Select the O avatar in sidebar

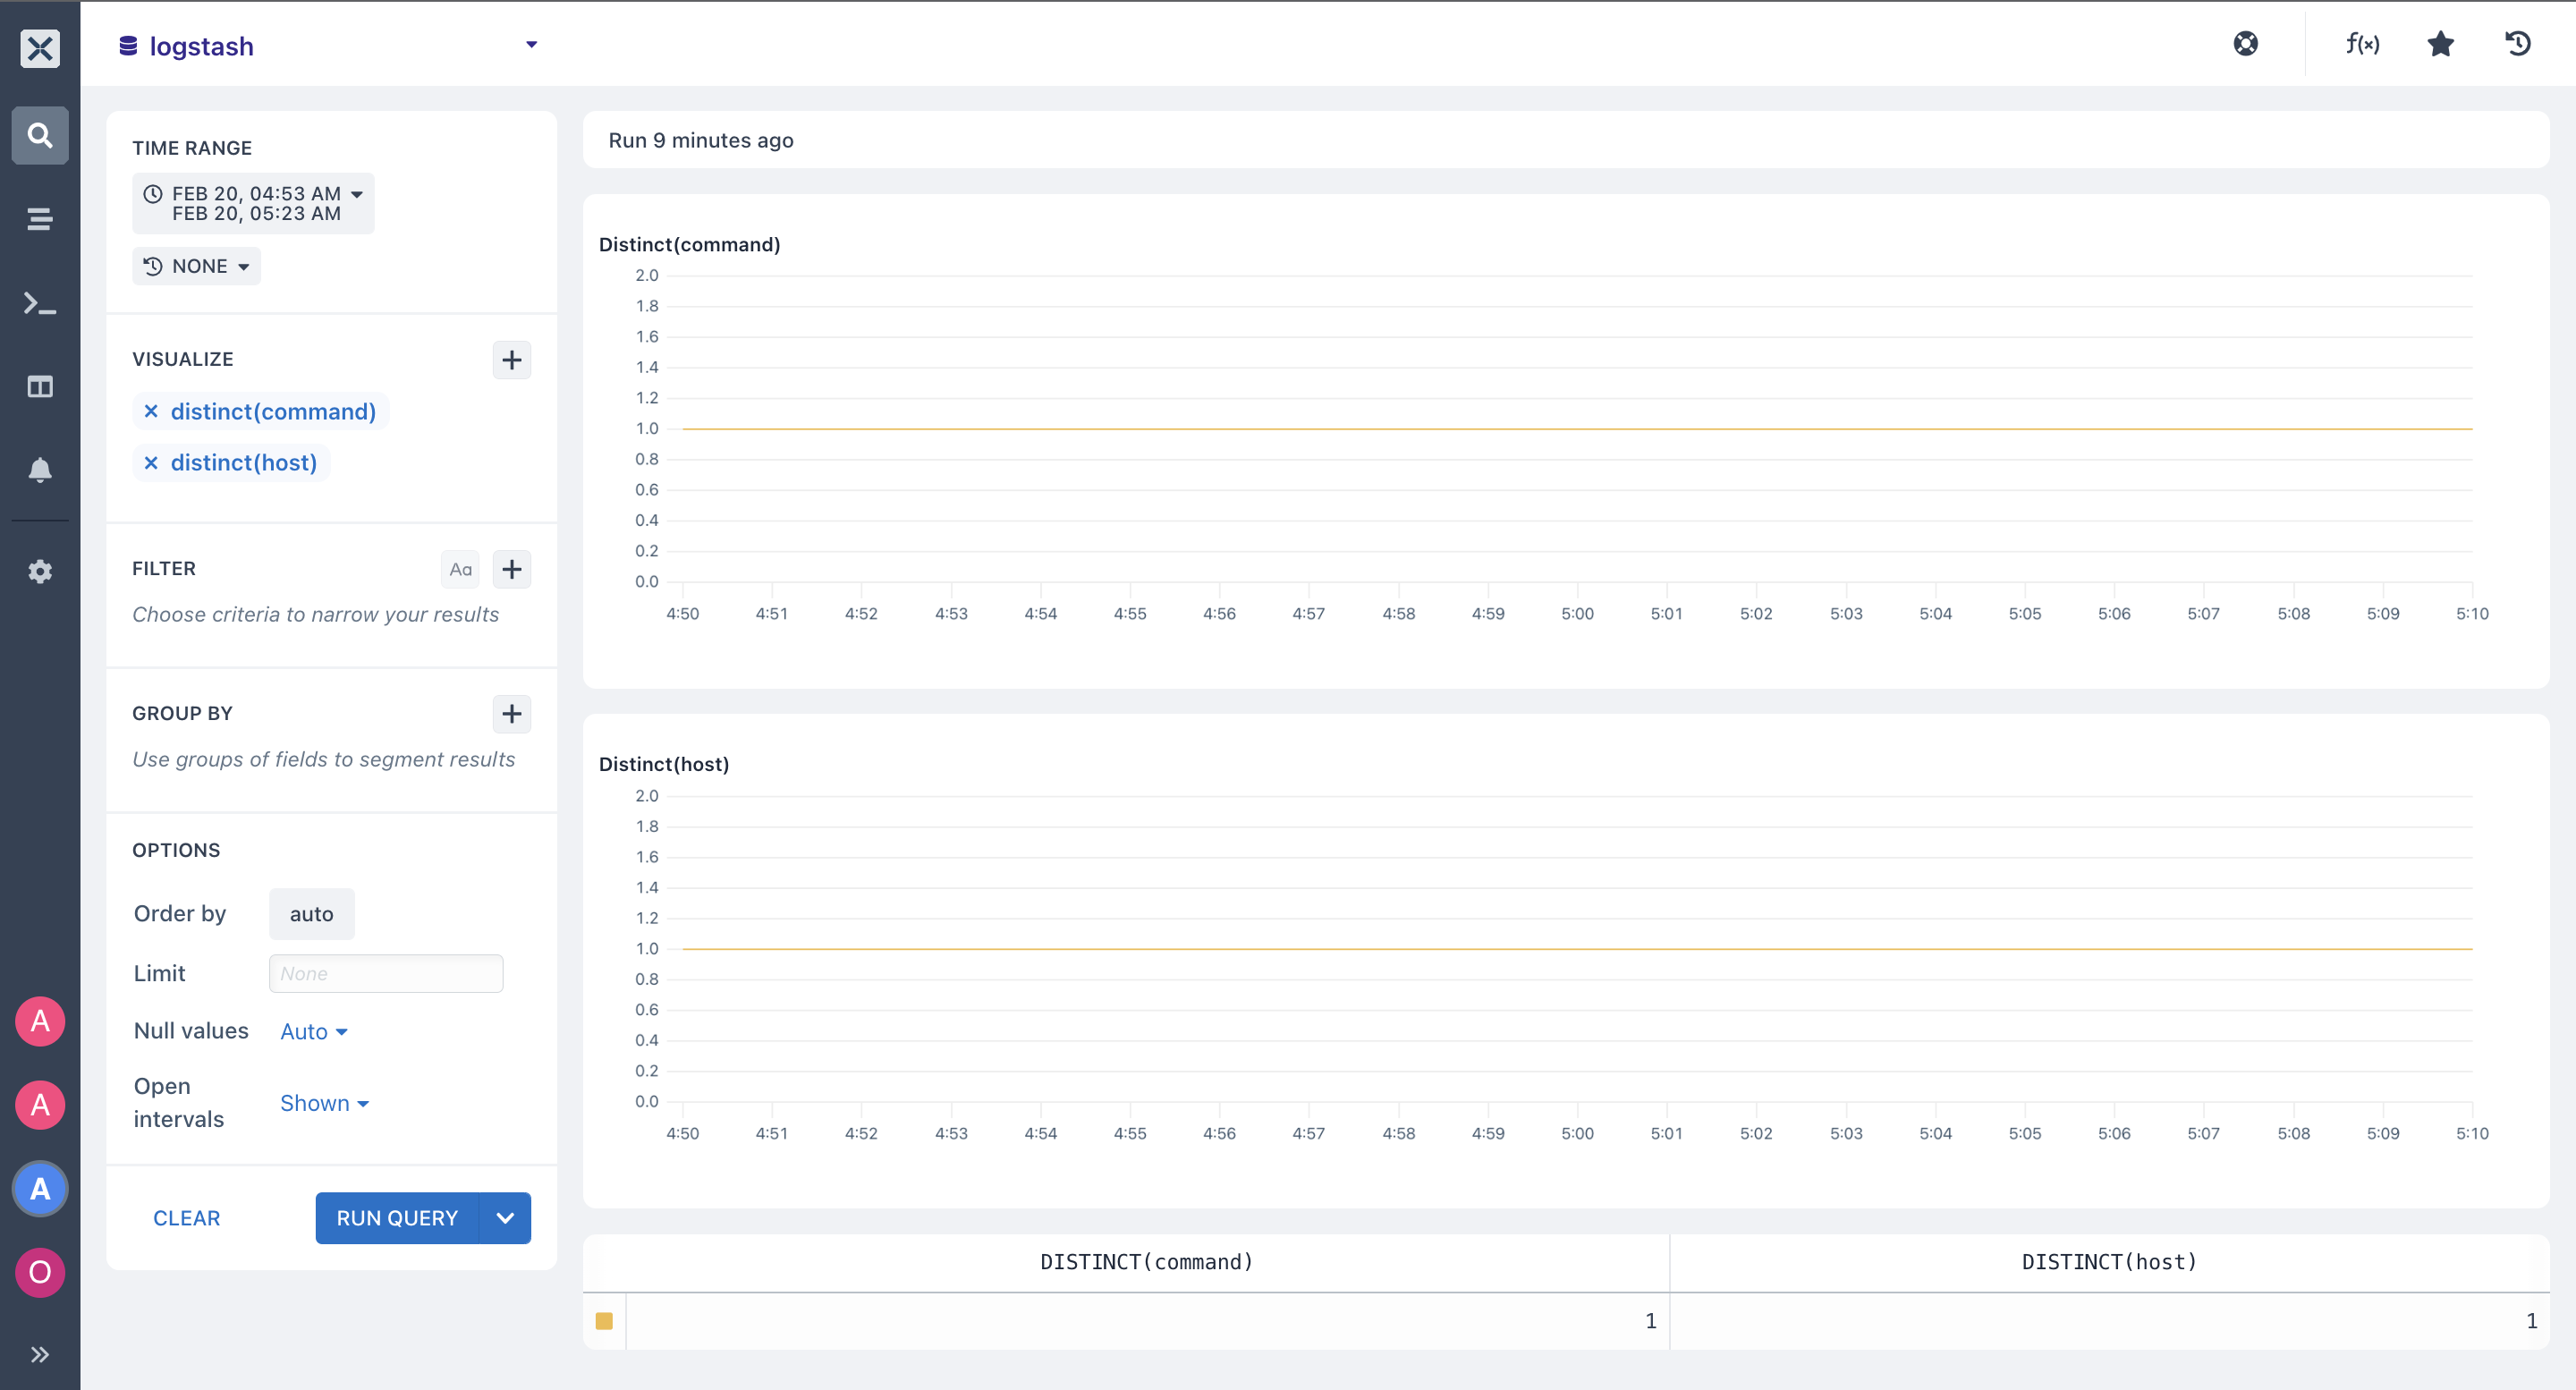coord(40,1273)
